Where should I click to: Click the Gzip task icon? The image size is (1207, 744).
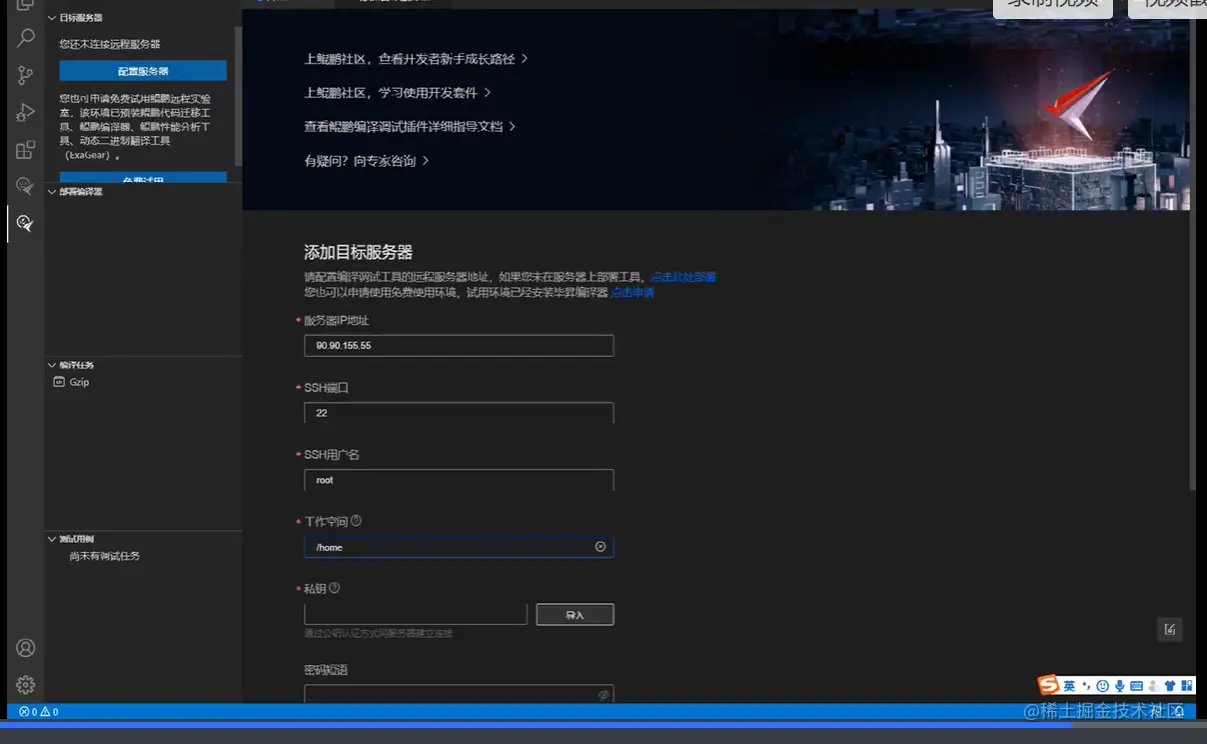(59, 382)
